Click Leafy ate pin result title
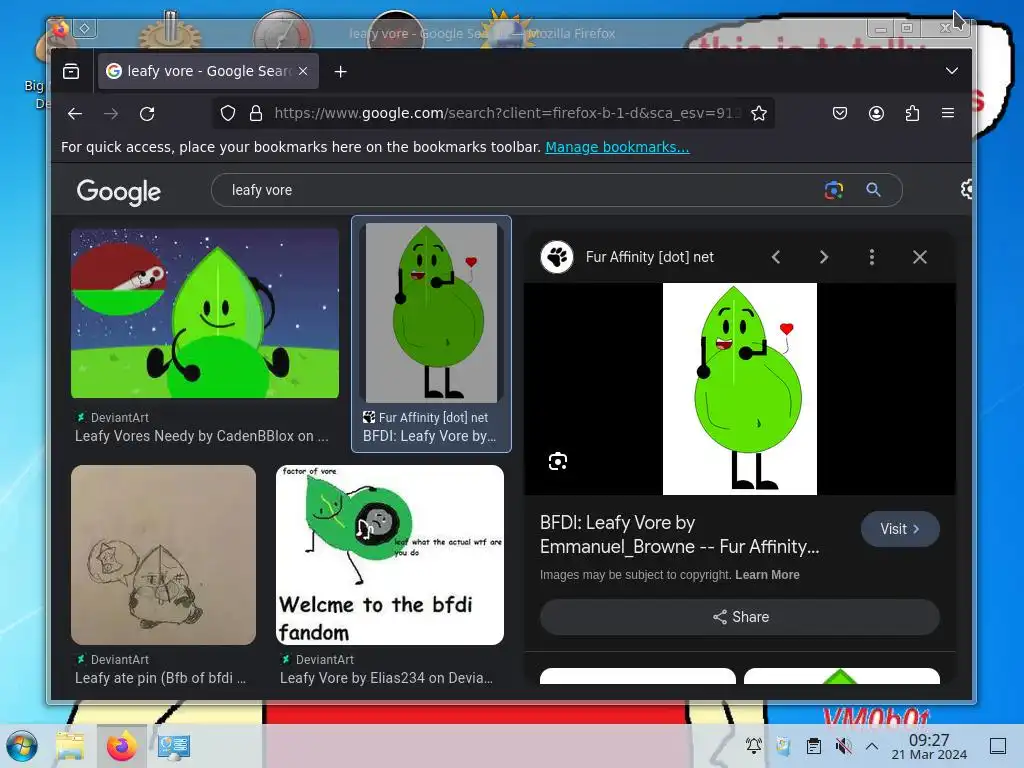This screenshot has height=768, width=1024. [x=160, y=679]
